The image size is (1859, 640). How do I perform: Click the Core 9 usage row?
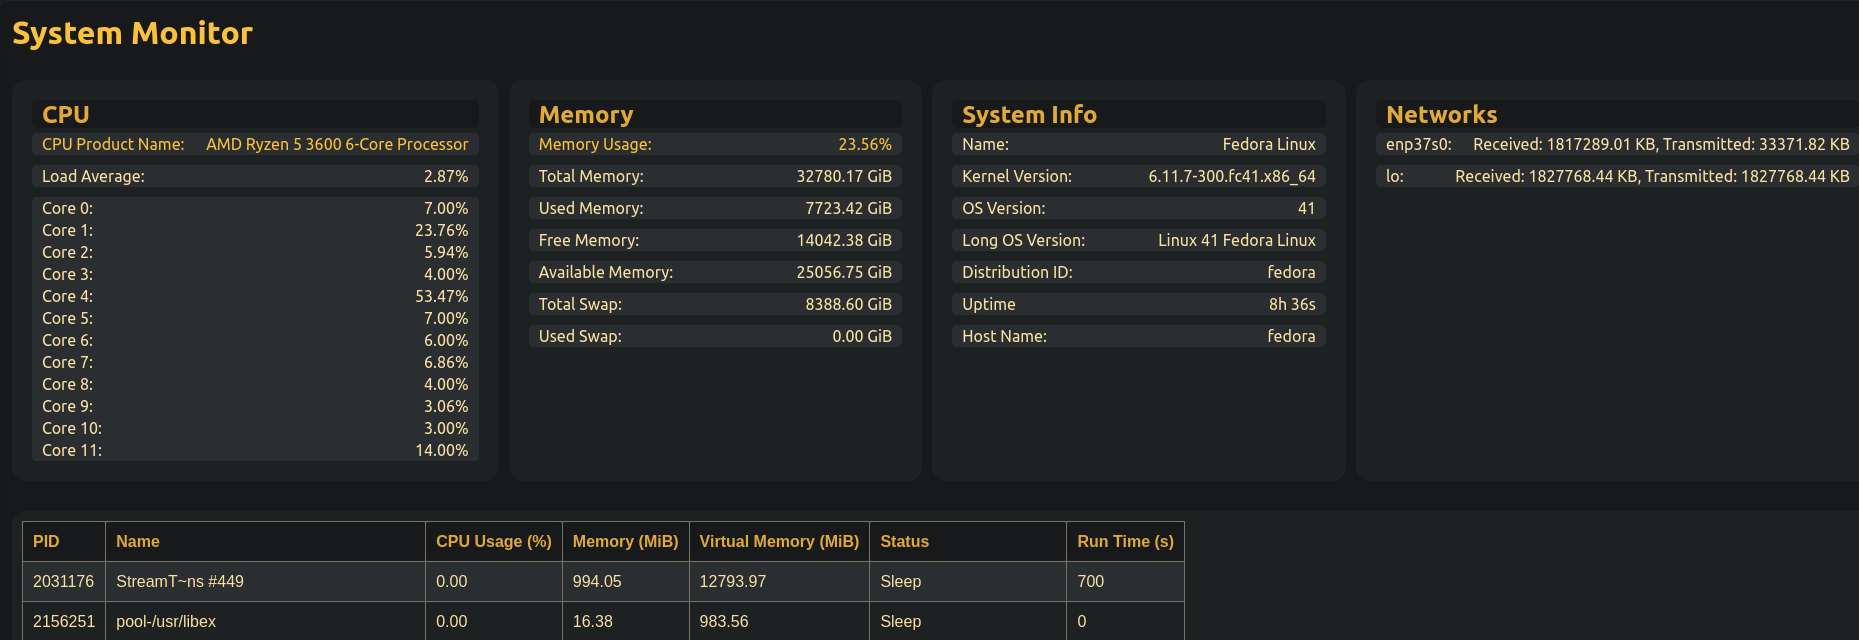pos(255,406)
